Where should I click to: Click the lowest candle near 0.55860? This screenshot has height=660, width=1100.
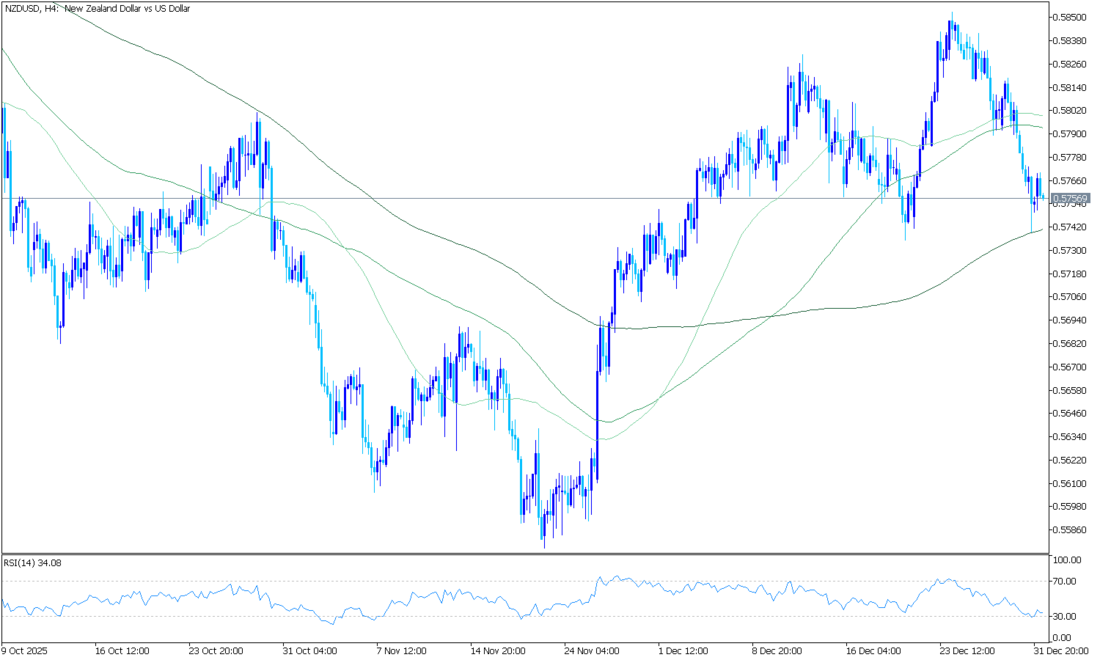coord(544,545)
